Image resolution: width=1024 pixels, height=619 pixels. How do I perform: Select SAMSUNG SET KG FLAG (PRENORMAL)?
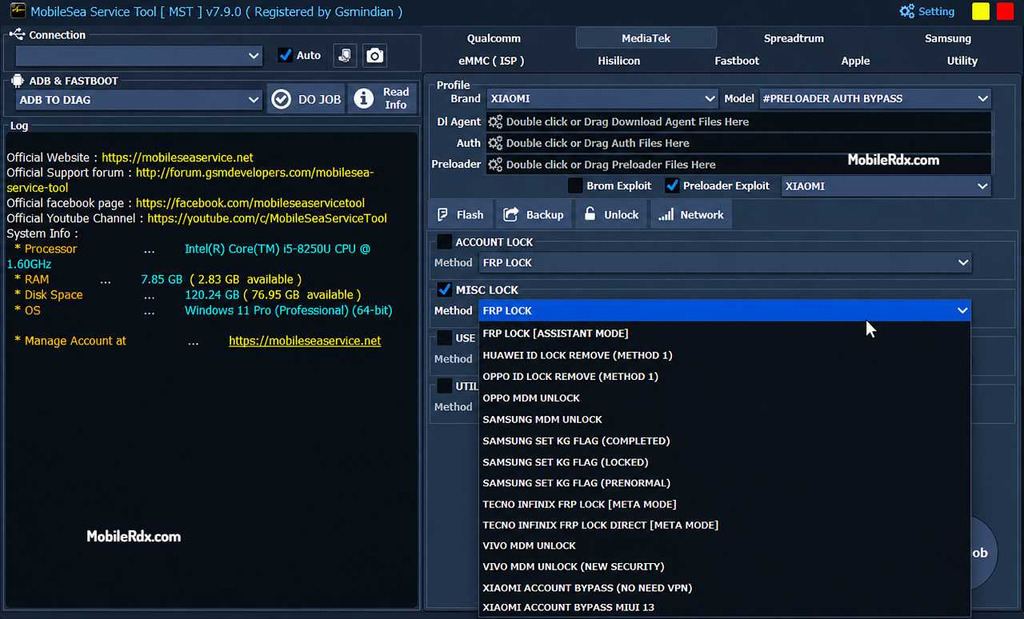coord(725,483)
